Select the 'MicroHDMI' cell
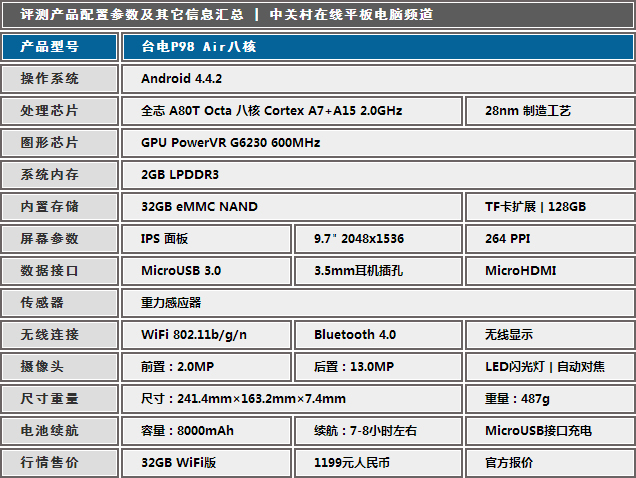The image size is (636, 478). 550,271
